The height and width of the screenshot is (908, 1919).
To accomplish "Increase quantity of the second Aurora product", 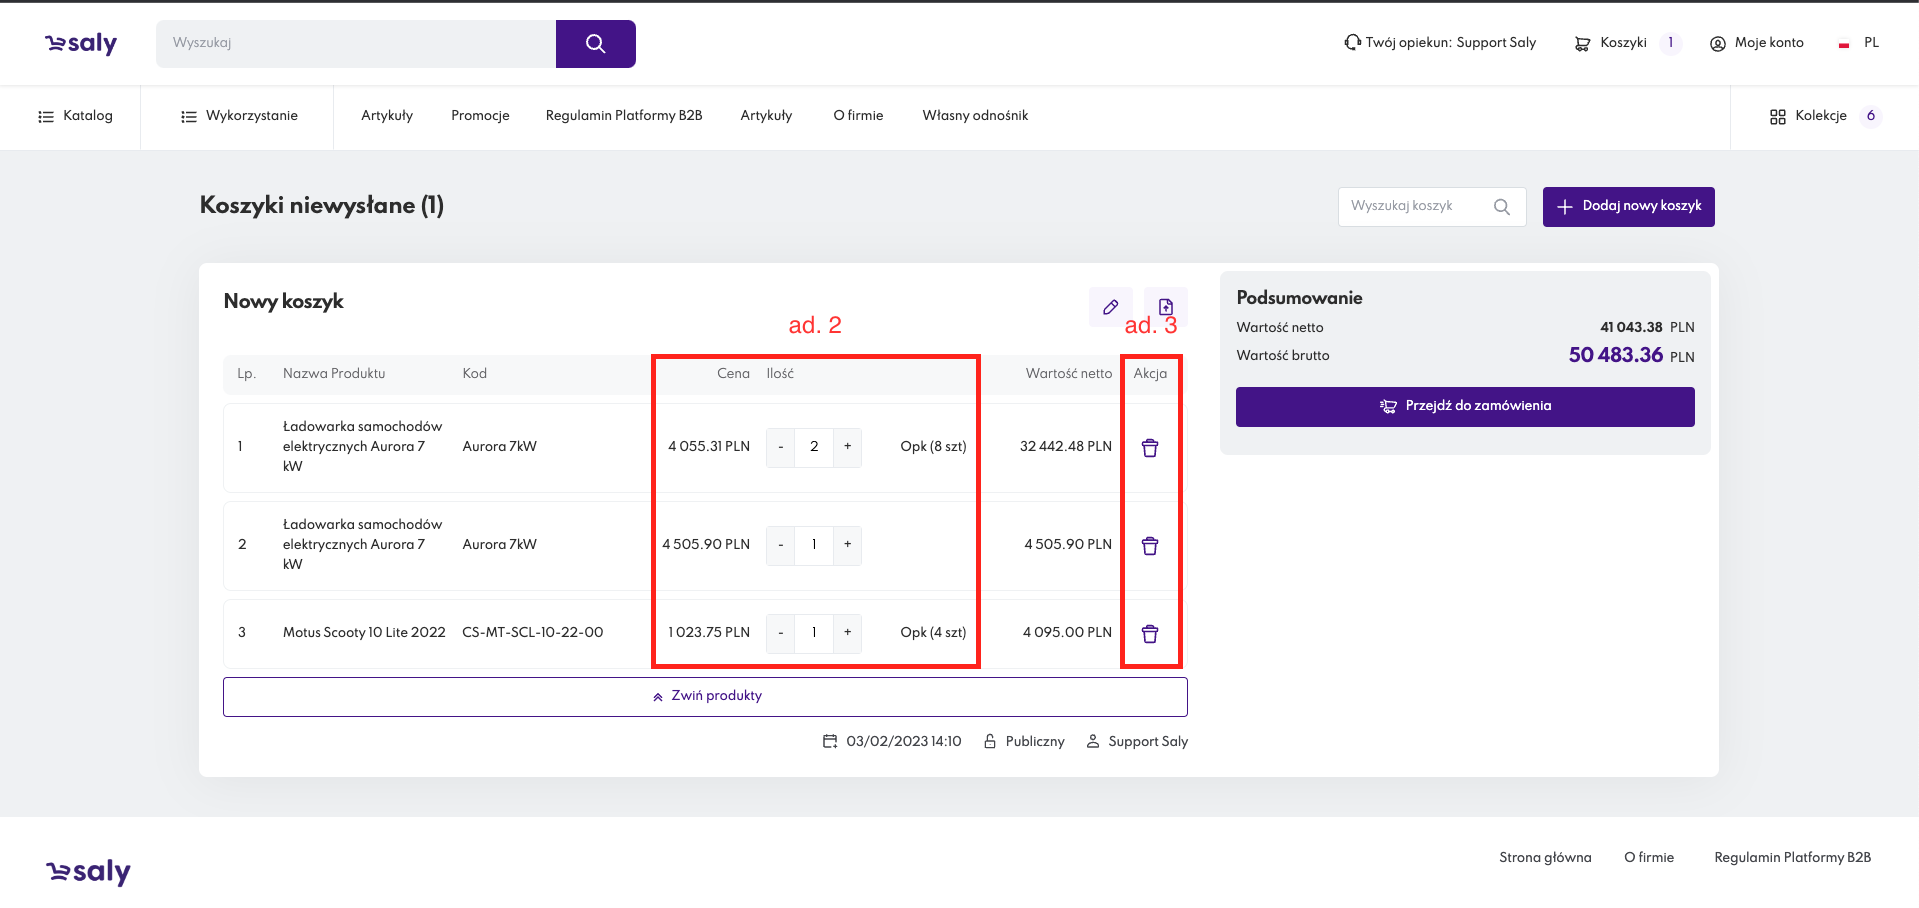I will [x=847, y=545].
